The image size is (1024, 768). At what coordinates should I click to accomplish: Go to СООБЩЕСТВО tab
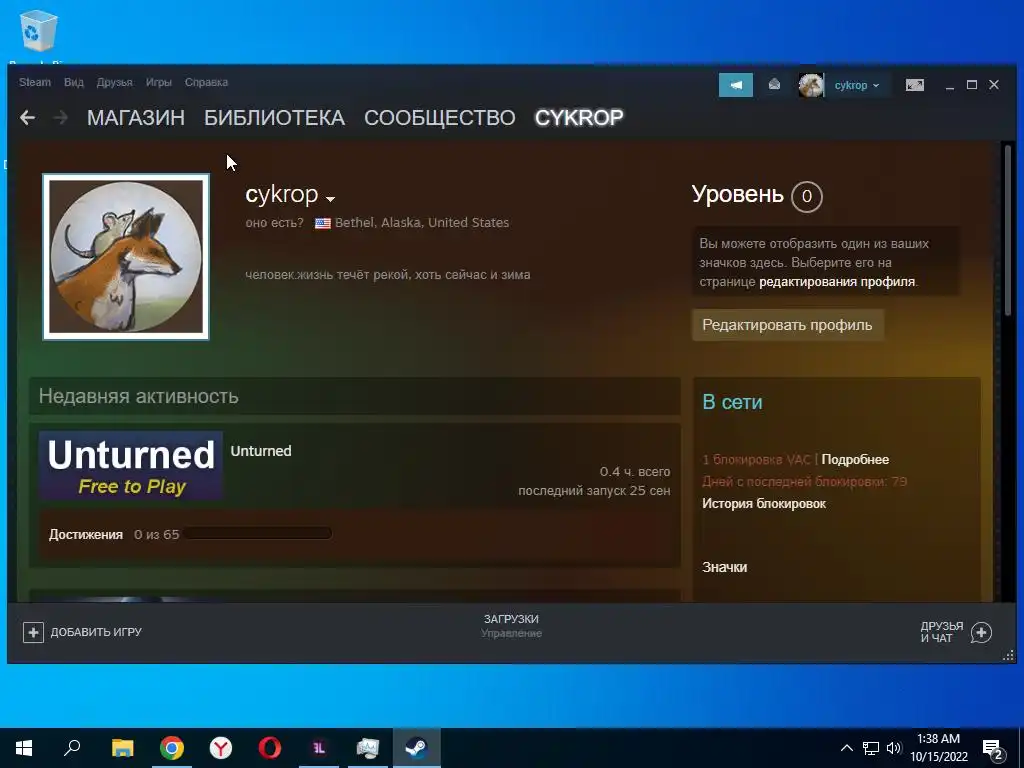click(x=440, y=118)
